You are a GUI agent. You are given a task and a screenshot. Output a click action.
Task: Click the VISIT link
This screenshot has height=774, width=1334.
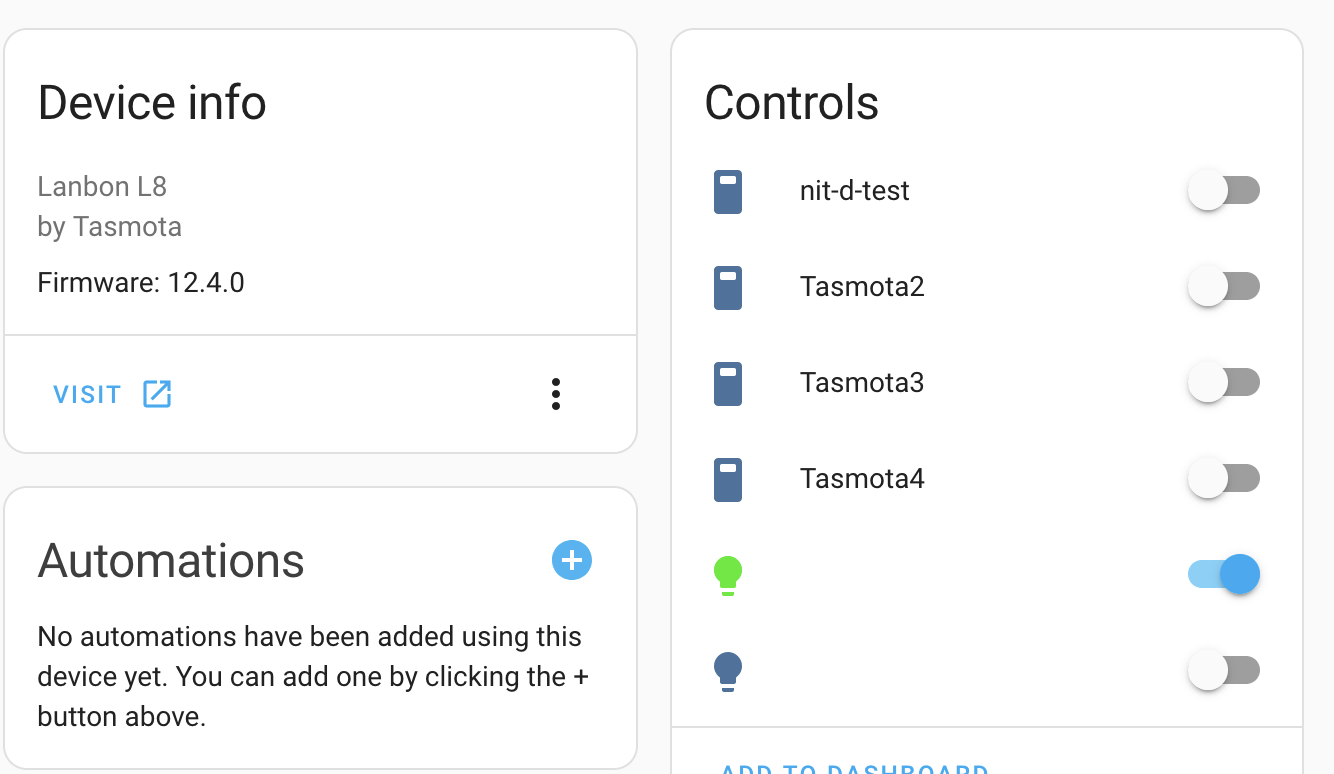87,394
